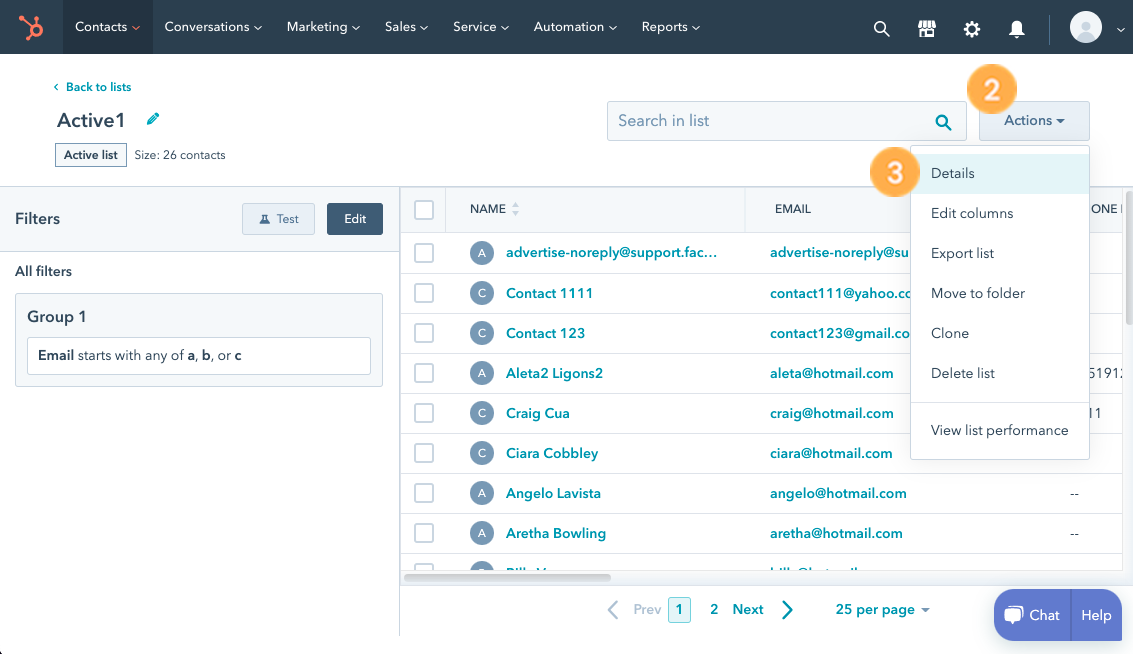Expand the Conversations menu
The width and height of the screenshot is (1133, 654).
coord(213,27)
